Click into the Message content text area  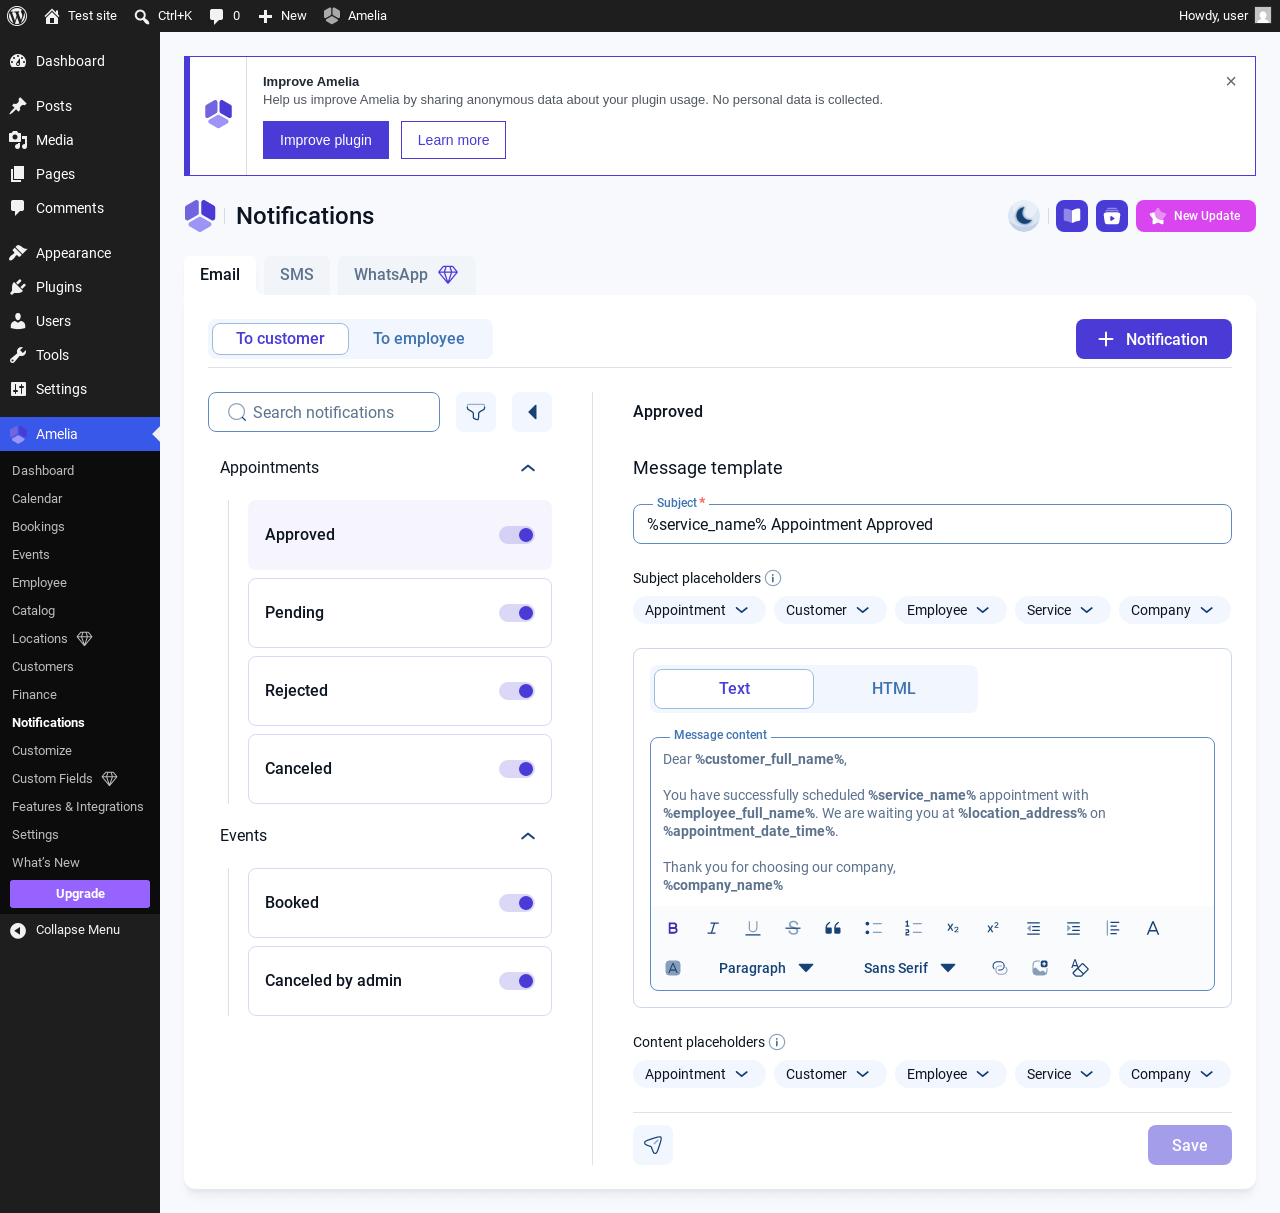(932, 822)
